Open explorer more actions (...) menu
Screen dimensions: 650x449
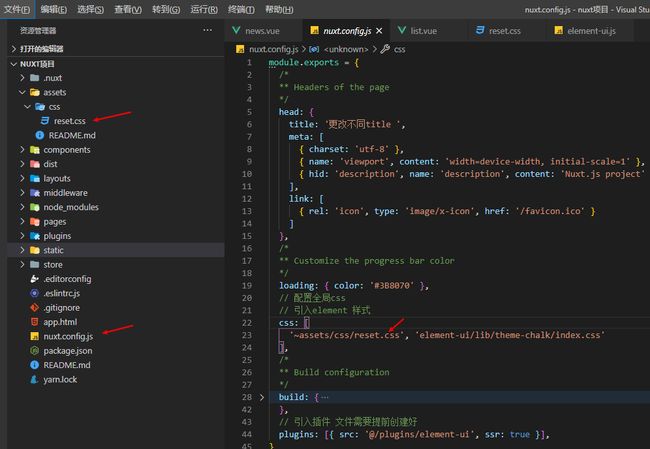point(207,30)
